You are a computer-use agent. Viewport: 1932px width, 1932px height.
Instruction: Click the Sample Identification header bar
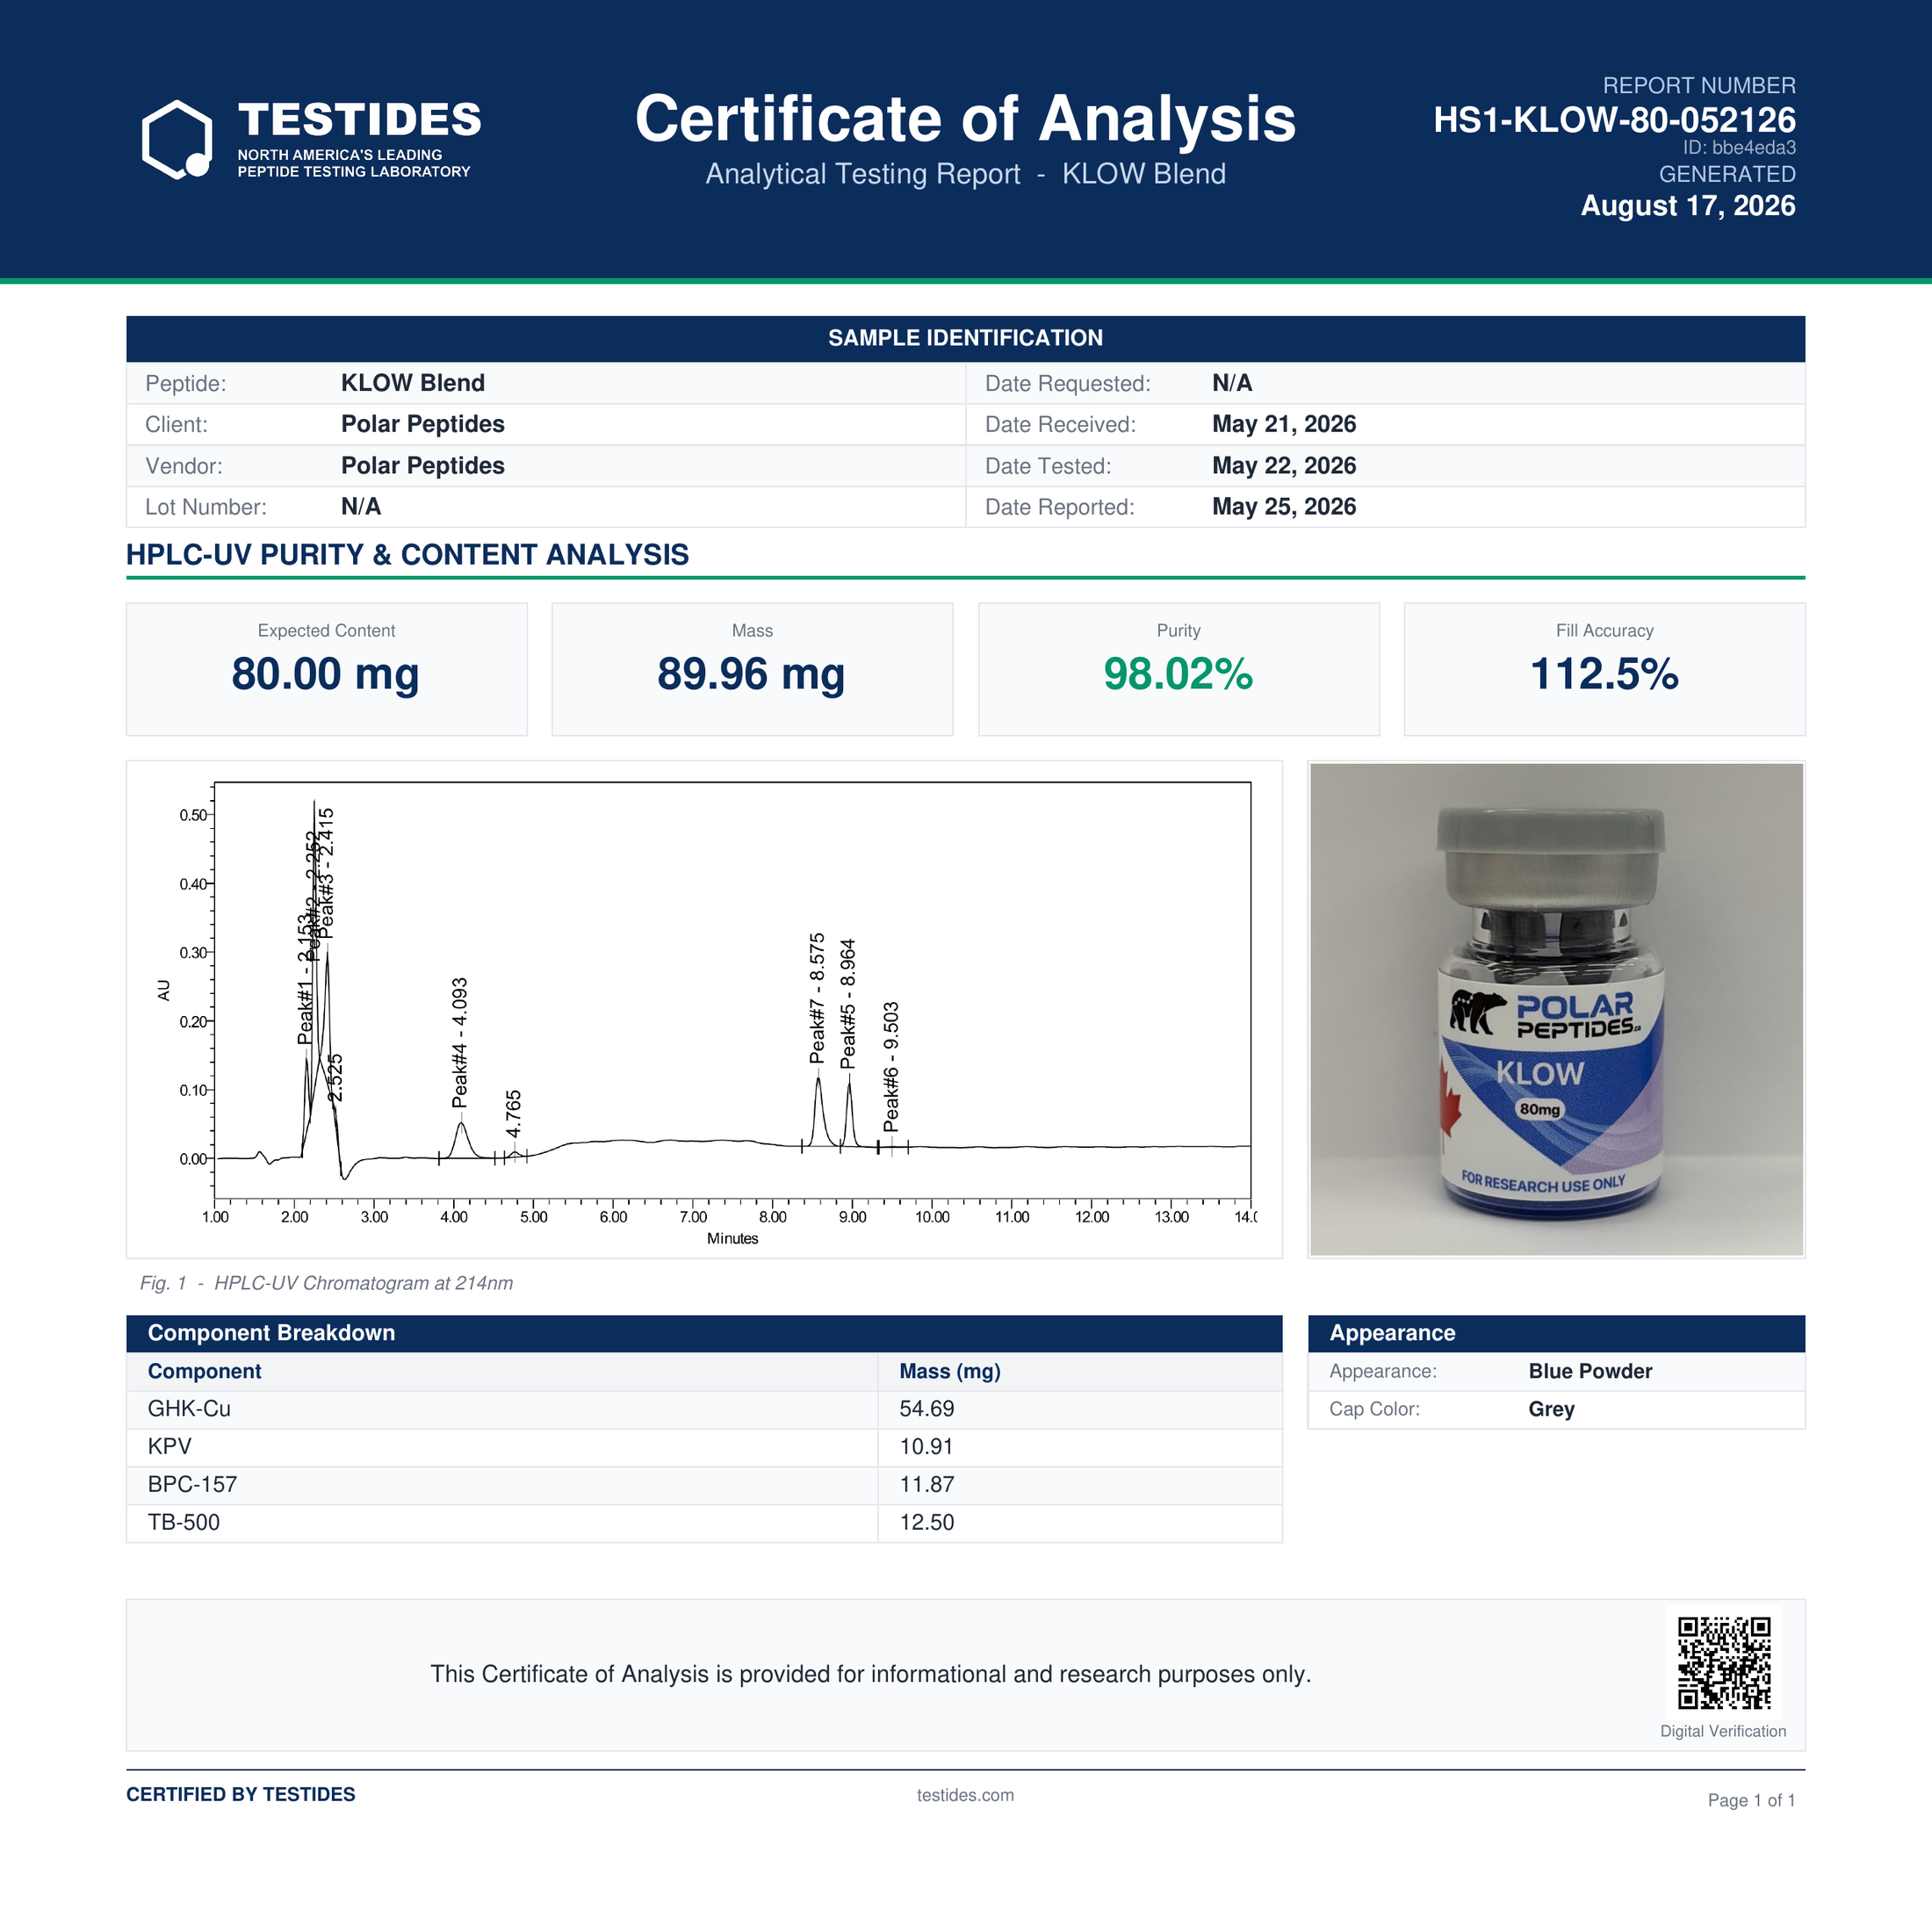click(965, 338)
